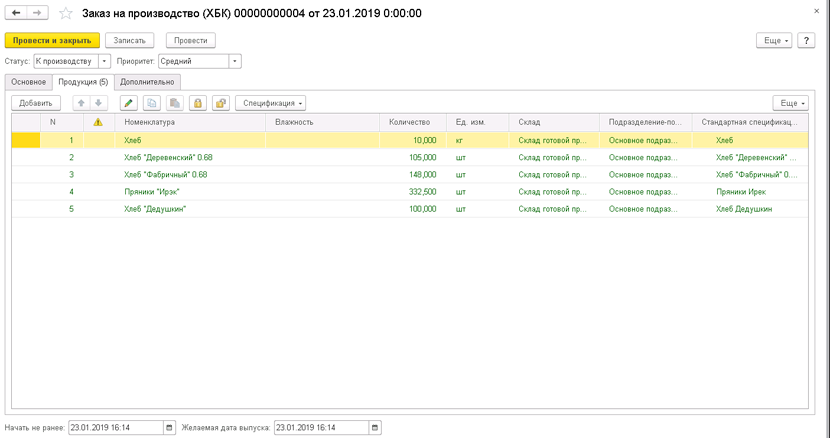The height and width of the screenshot is (438, 830).
Task: Select the Пряники "Ирэк" row
Action: click(410, 192)
